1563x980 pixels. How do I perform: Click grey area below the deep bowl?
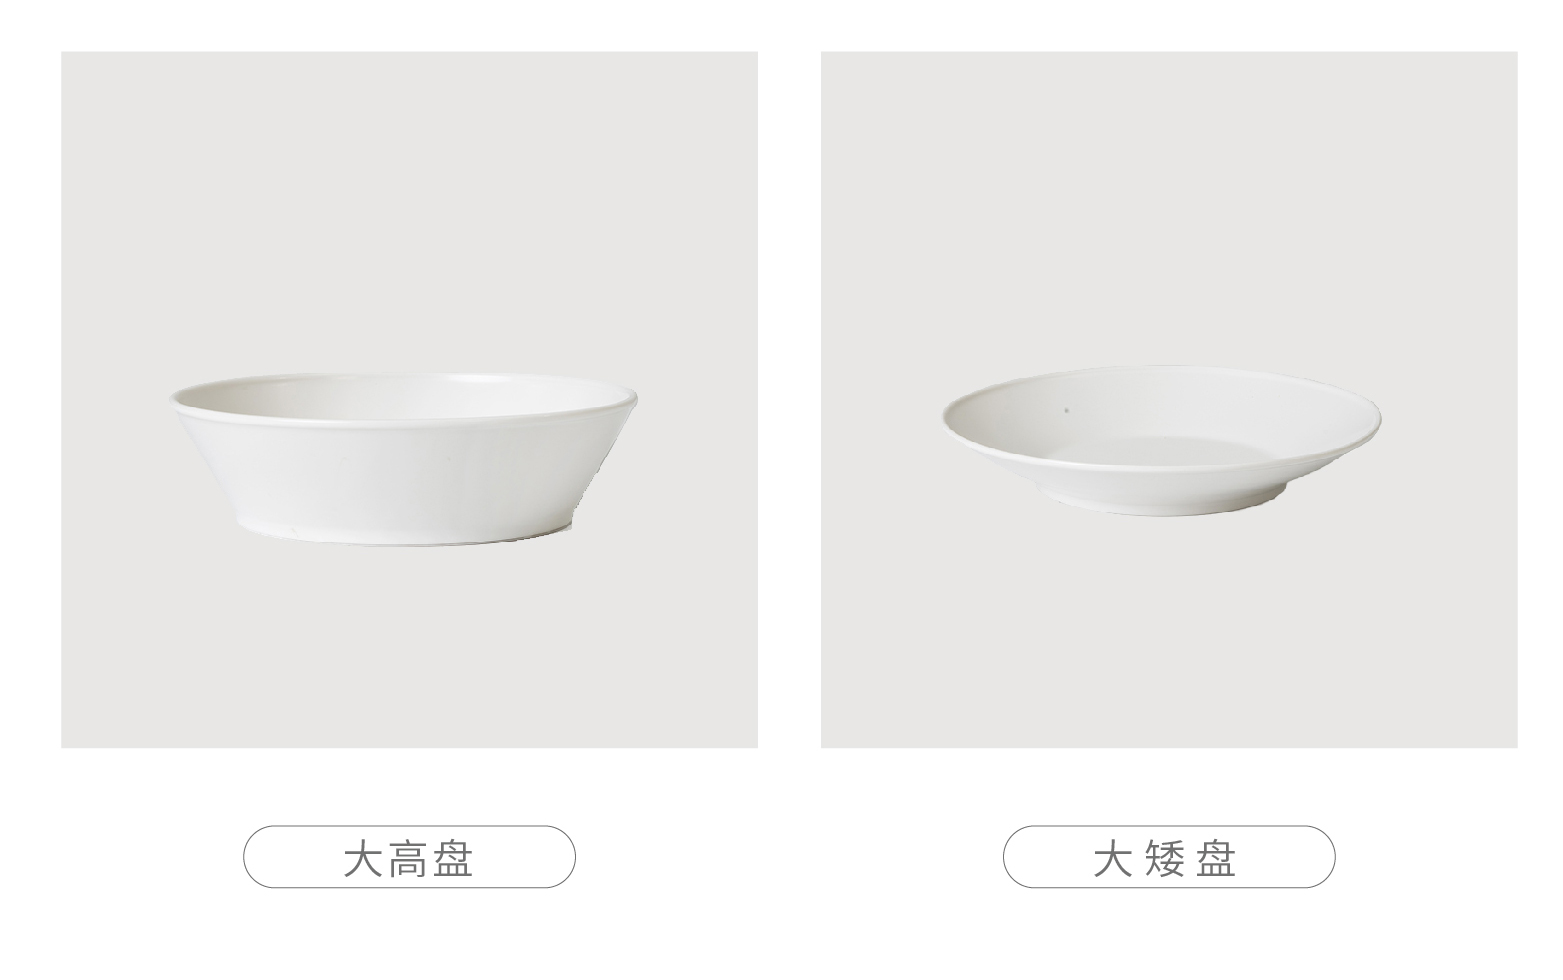click(409, 648)
